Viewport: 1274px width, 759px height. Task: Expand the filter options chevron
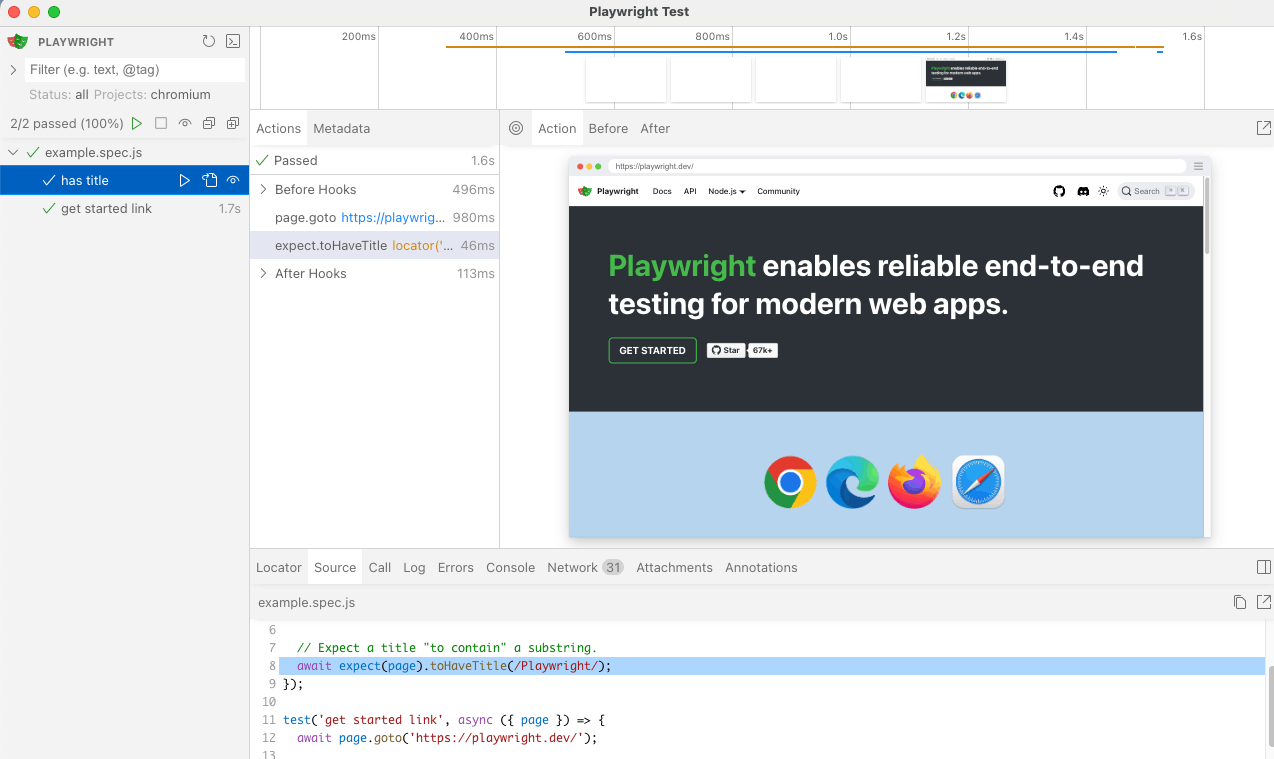[x=13, y=70]
